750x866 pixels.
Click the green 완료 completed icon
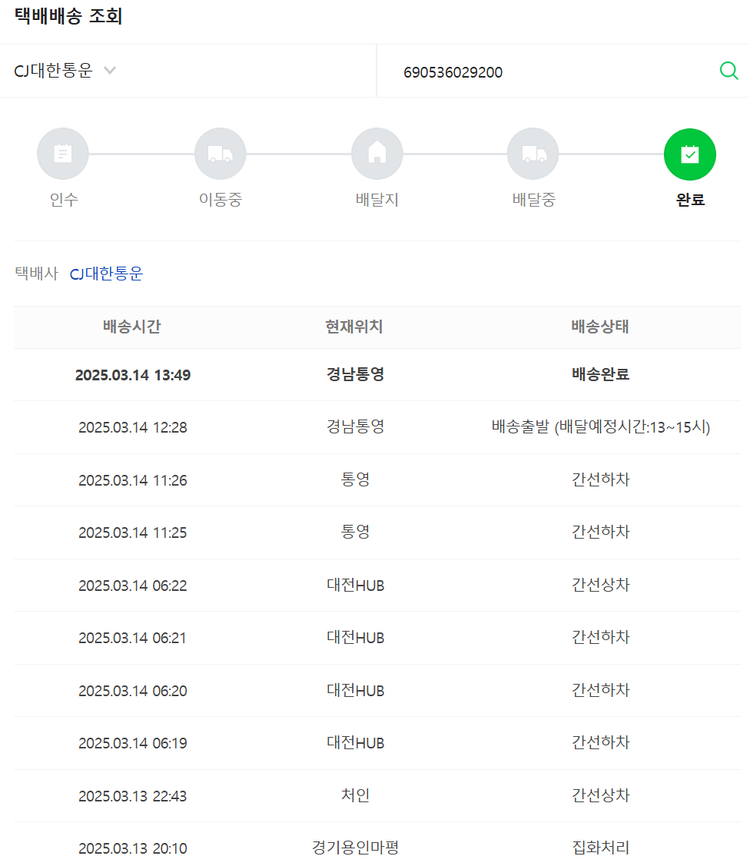point(690,154)
